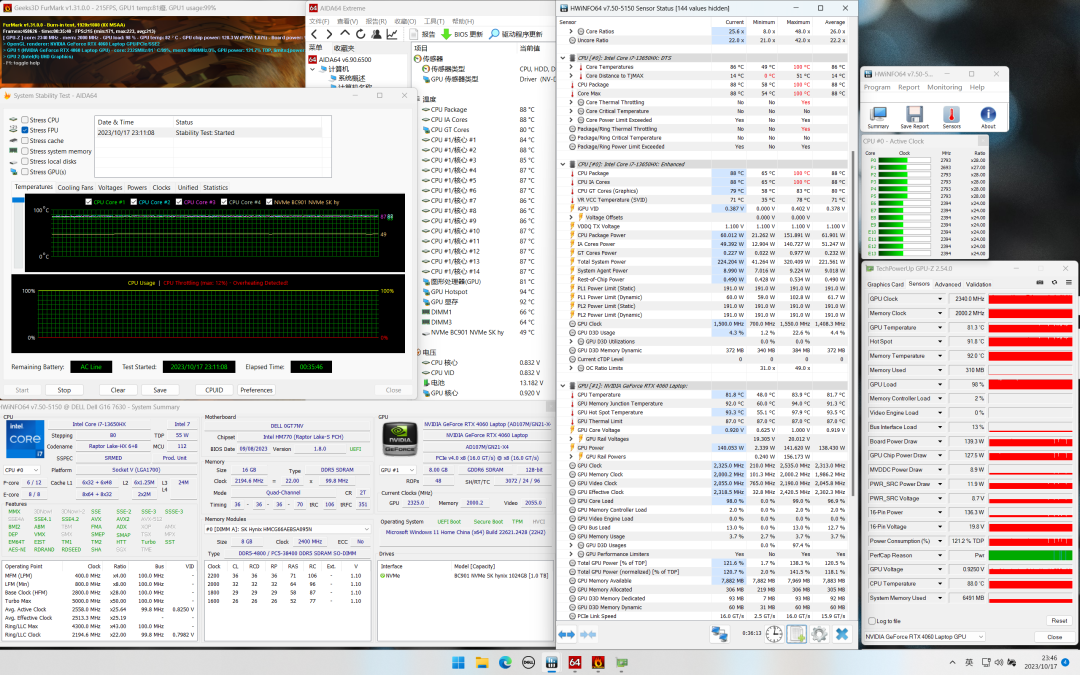Click the About info icon in HWiNFO64

click(988, 113)
